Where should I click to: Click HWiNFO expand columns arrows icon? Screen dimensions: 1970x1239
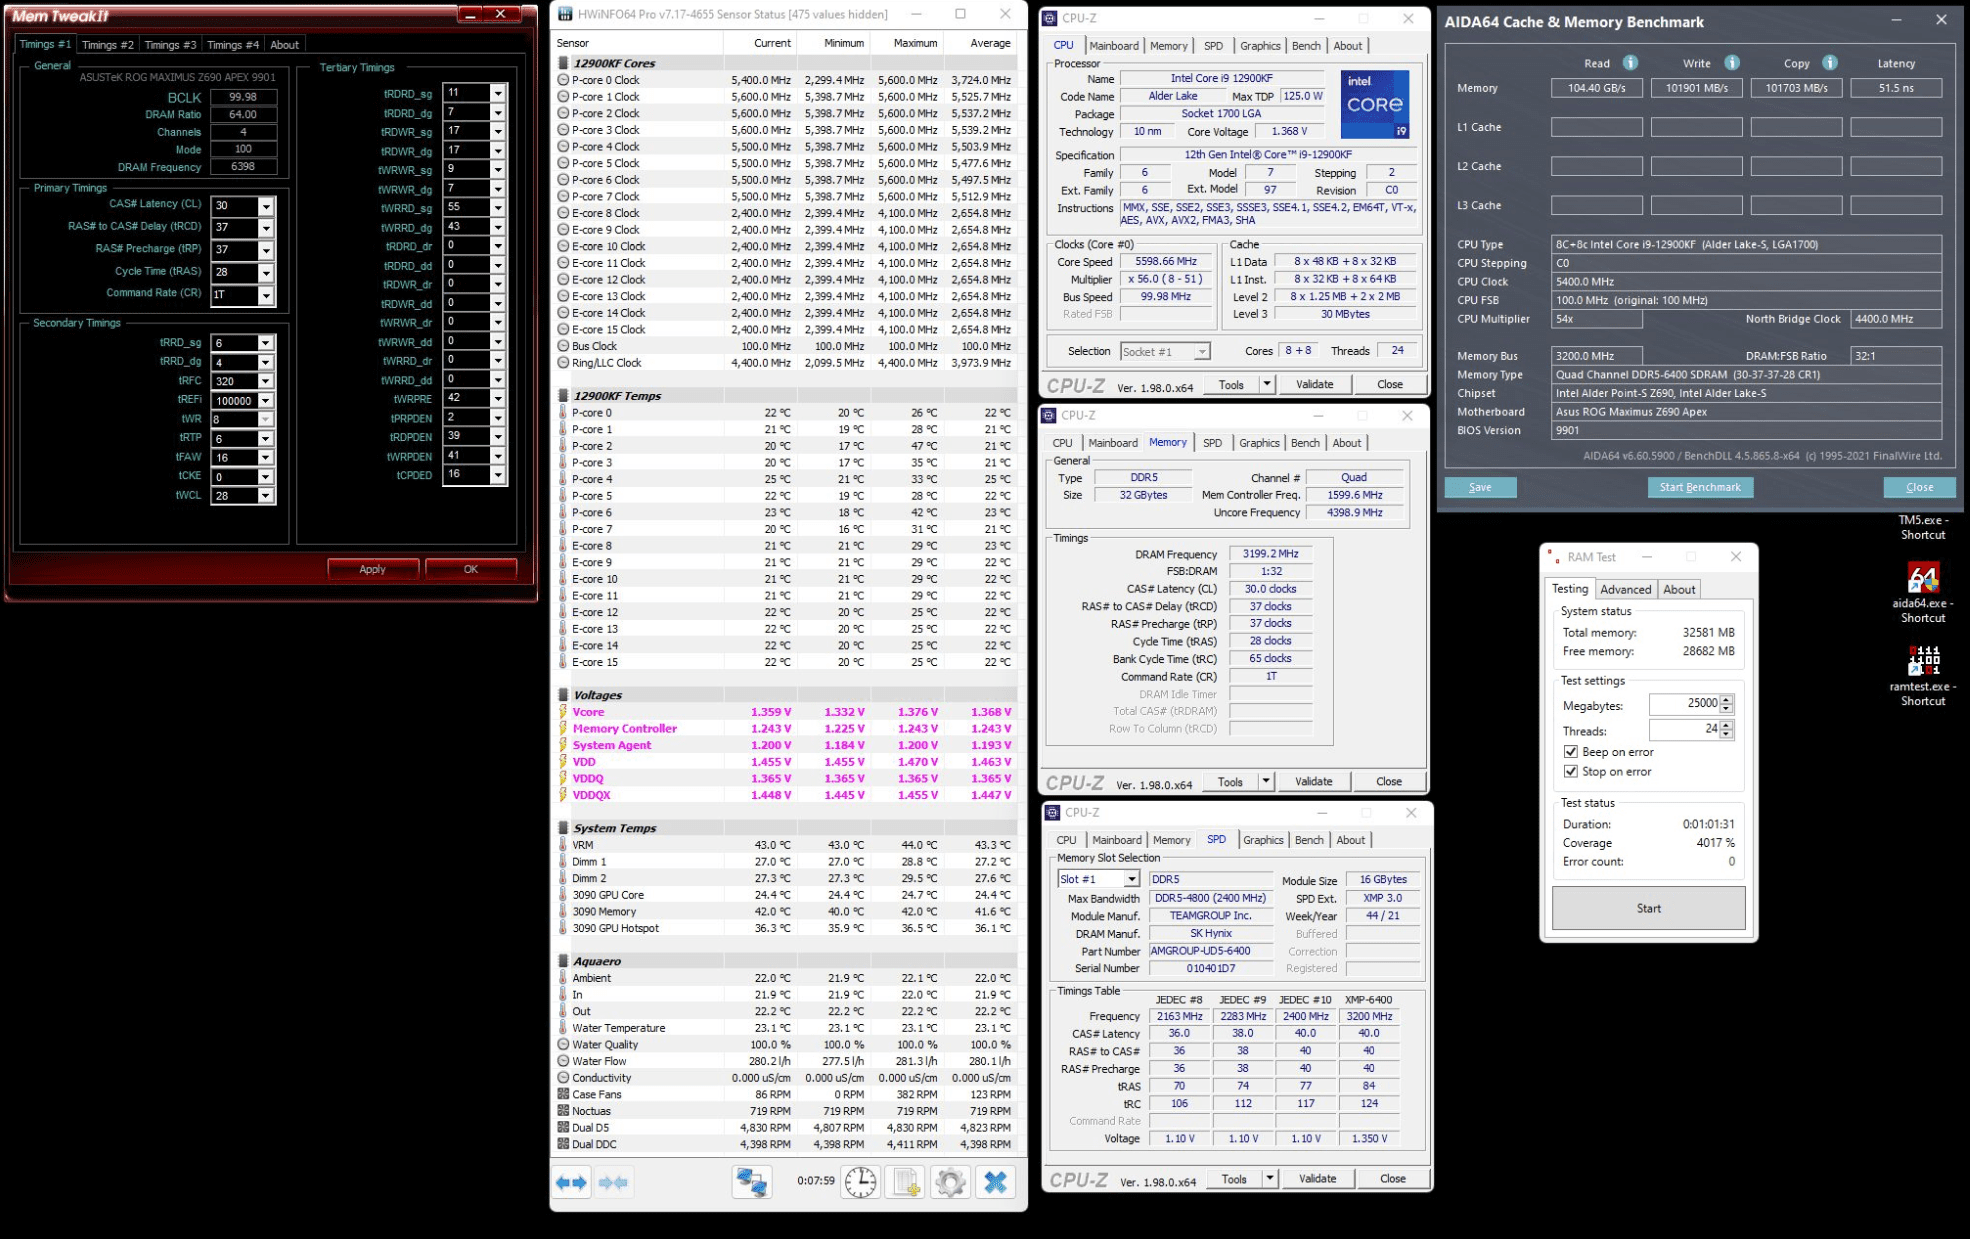pyautogui.click(x=572, y=1183)
